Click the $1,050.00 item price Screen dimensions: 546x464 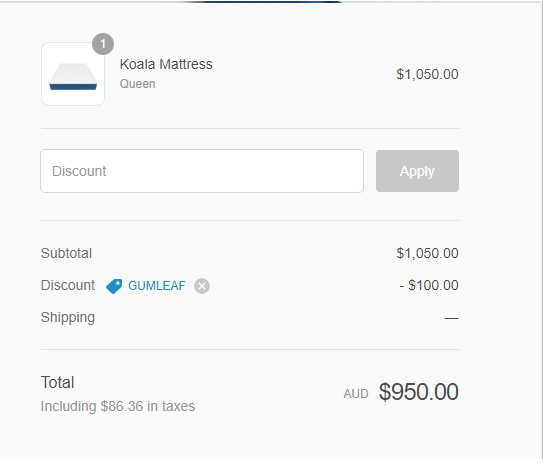tap(427, 74)
